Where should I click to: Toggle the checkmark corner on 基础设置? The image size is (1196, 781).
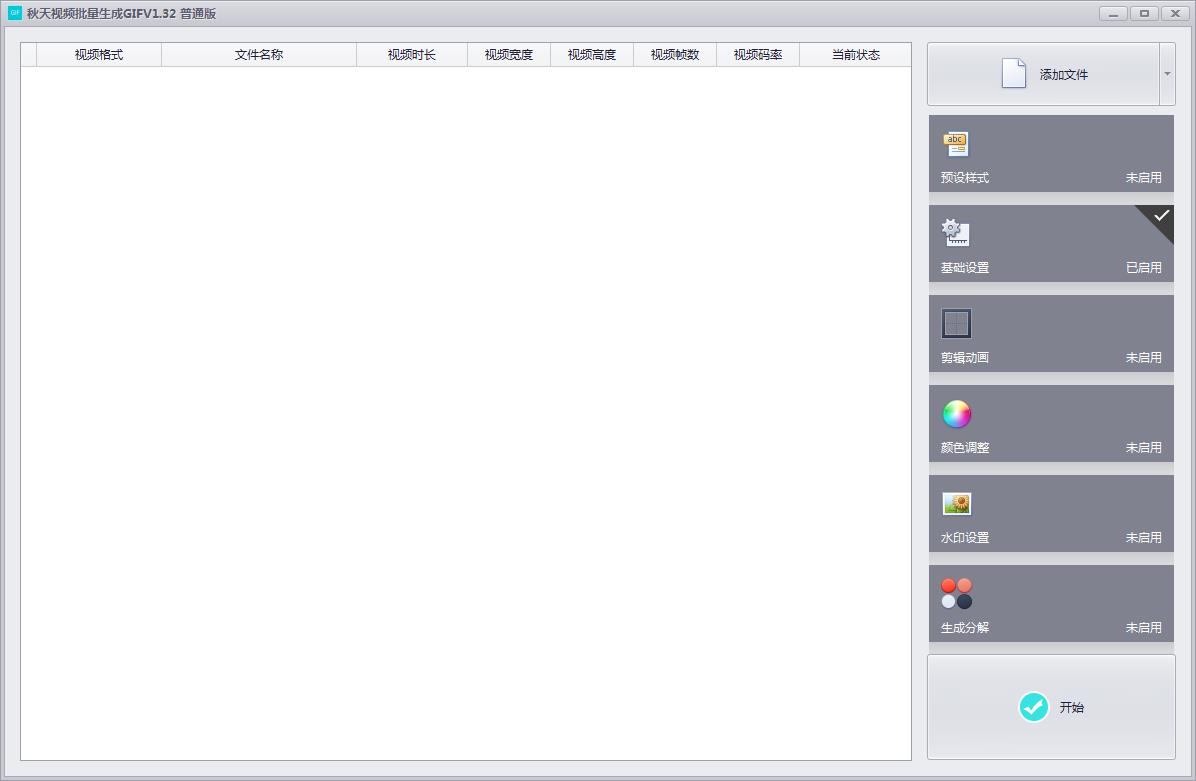click(1159, 219)
